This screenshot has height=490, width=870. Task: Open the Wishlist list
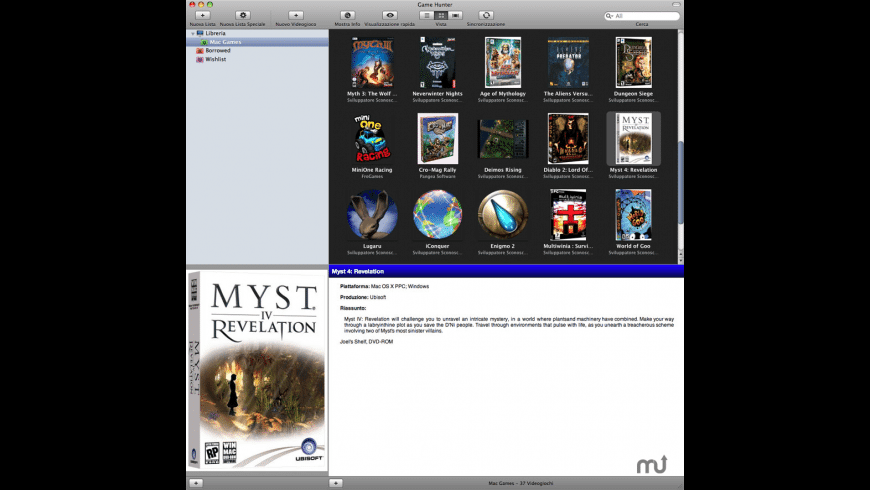(x=216, y=59)
